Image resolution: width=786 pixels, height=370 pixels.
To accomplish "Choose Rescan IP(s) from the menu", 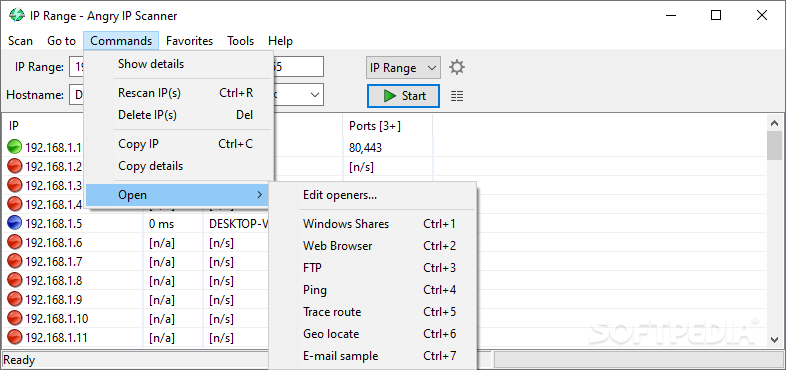I will (x=179, y=93).
